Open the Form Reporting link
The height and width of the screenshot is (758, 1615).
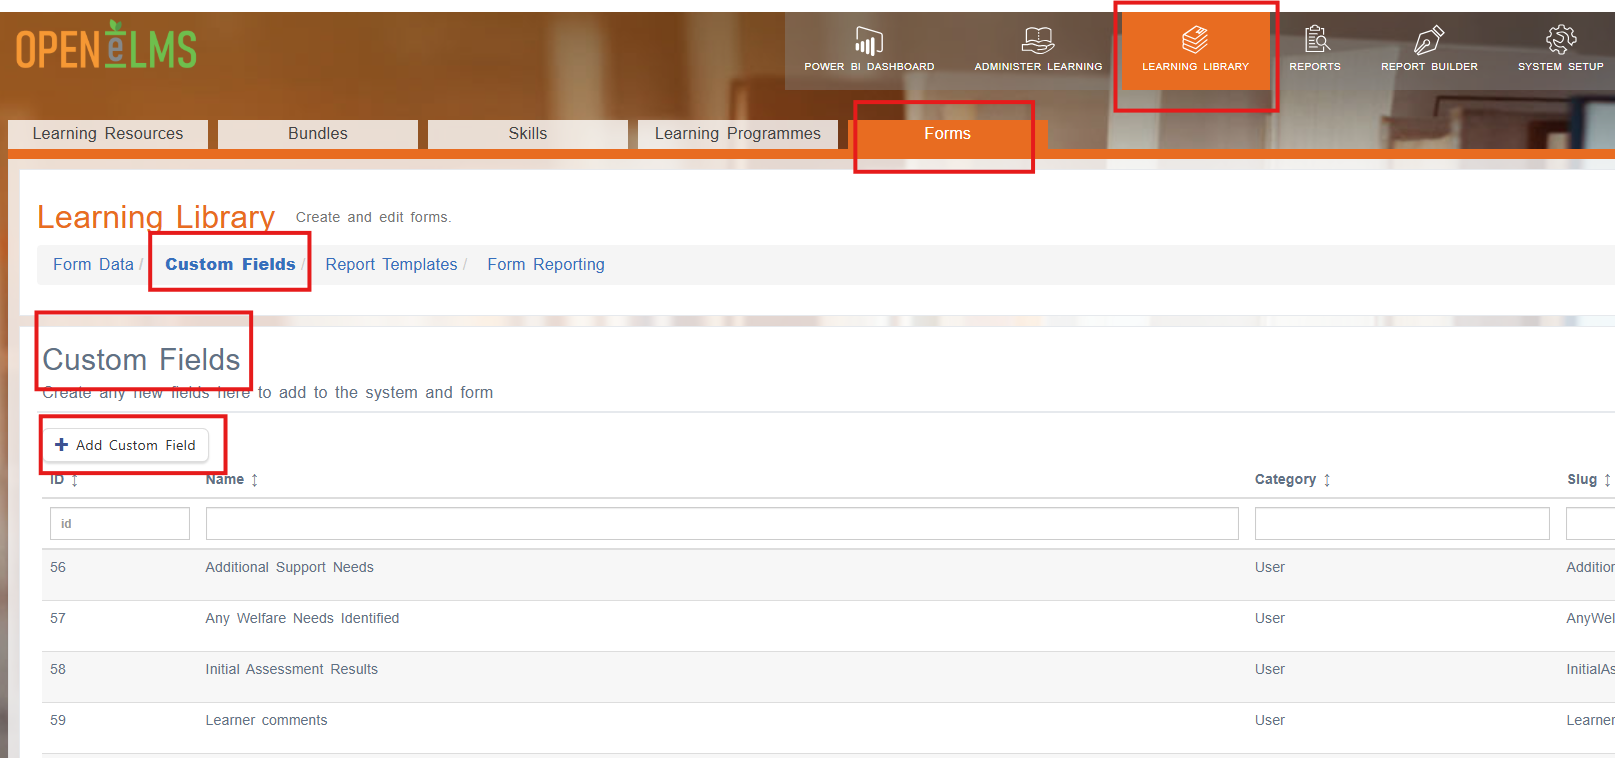coord(546,264)
